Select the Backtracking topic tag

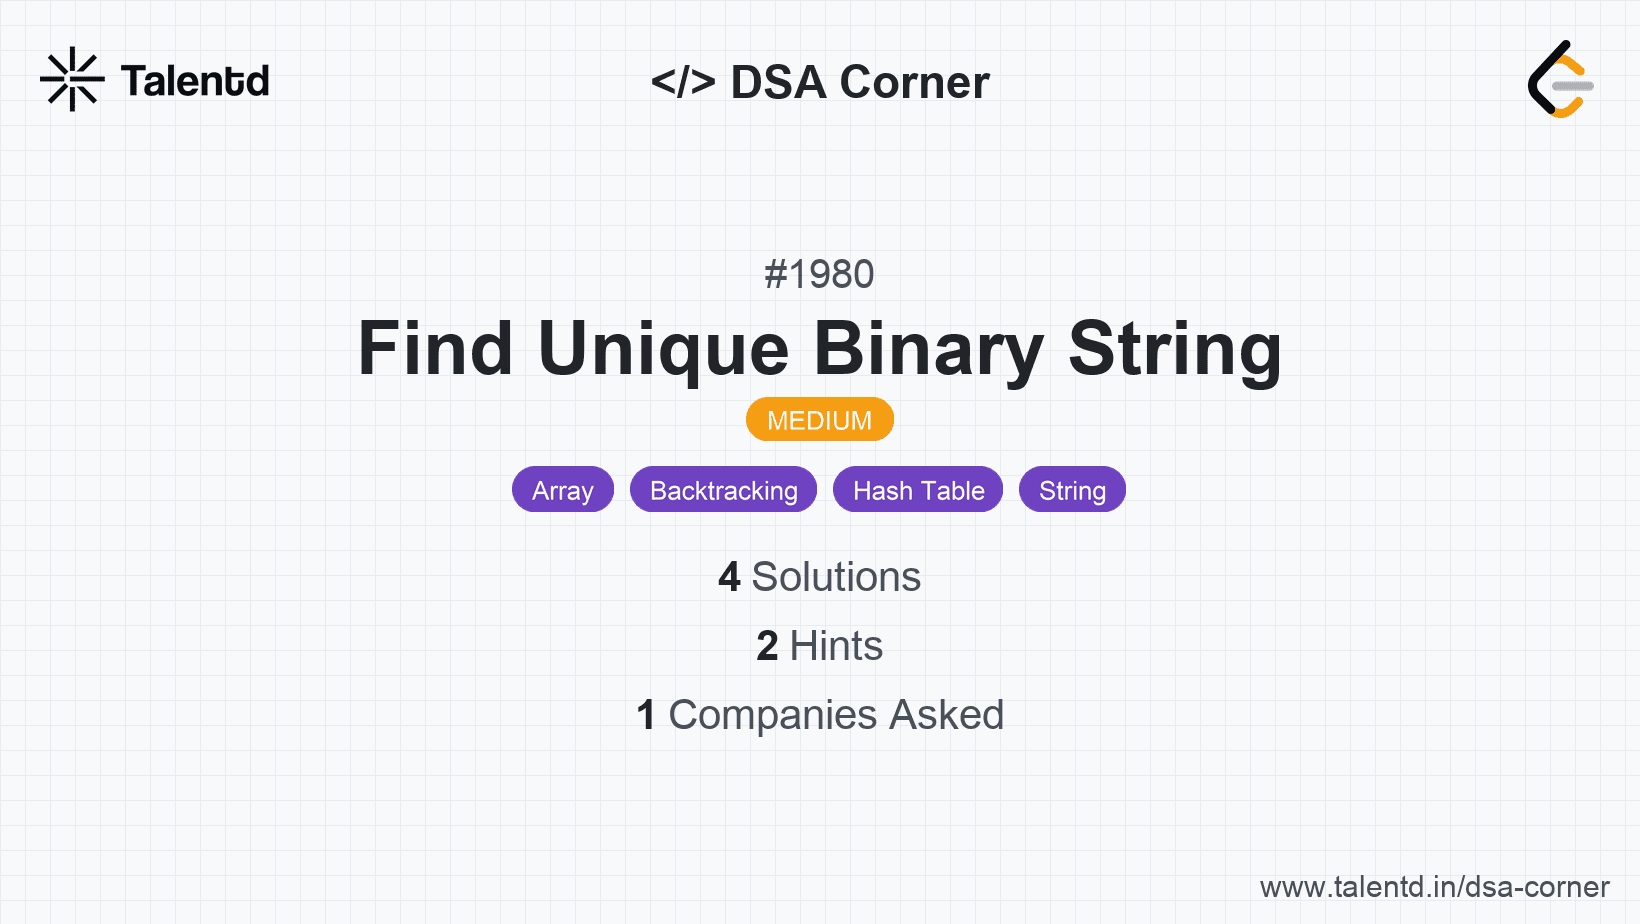723,490
